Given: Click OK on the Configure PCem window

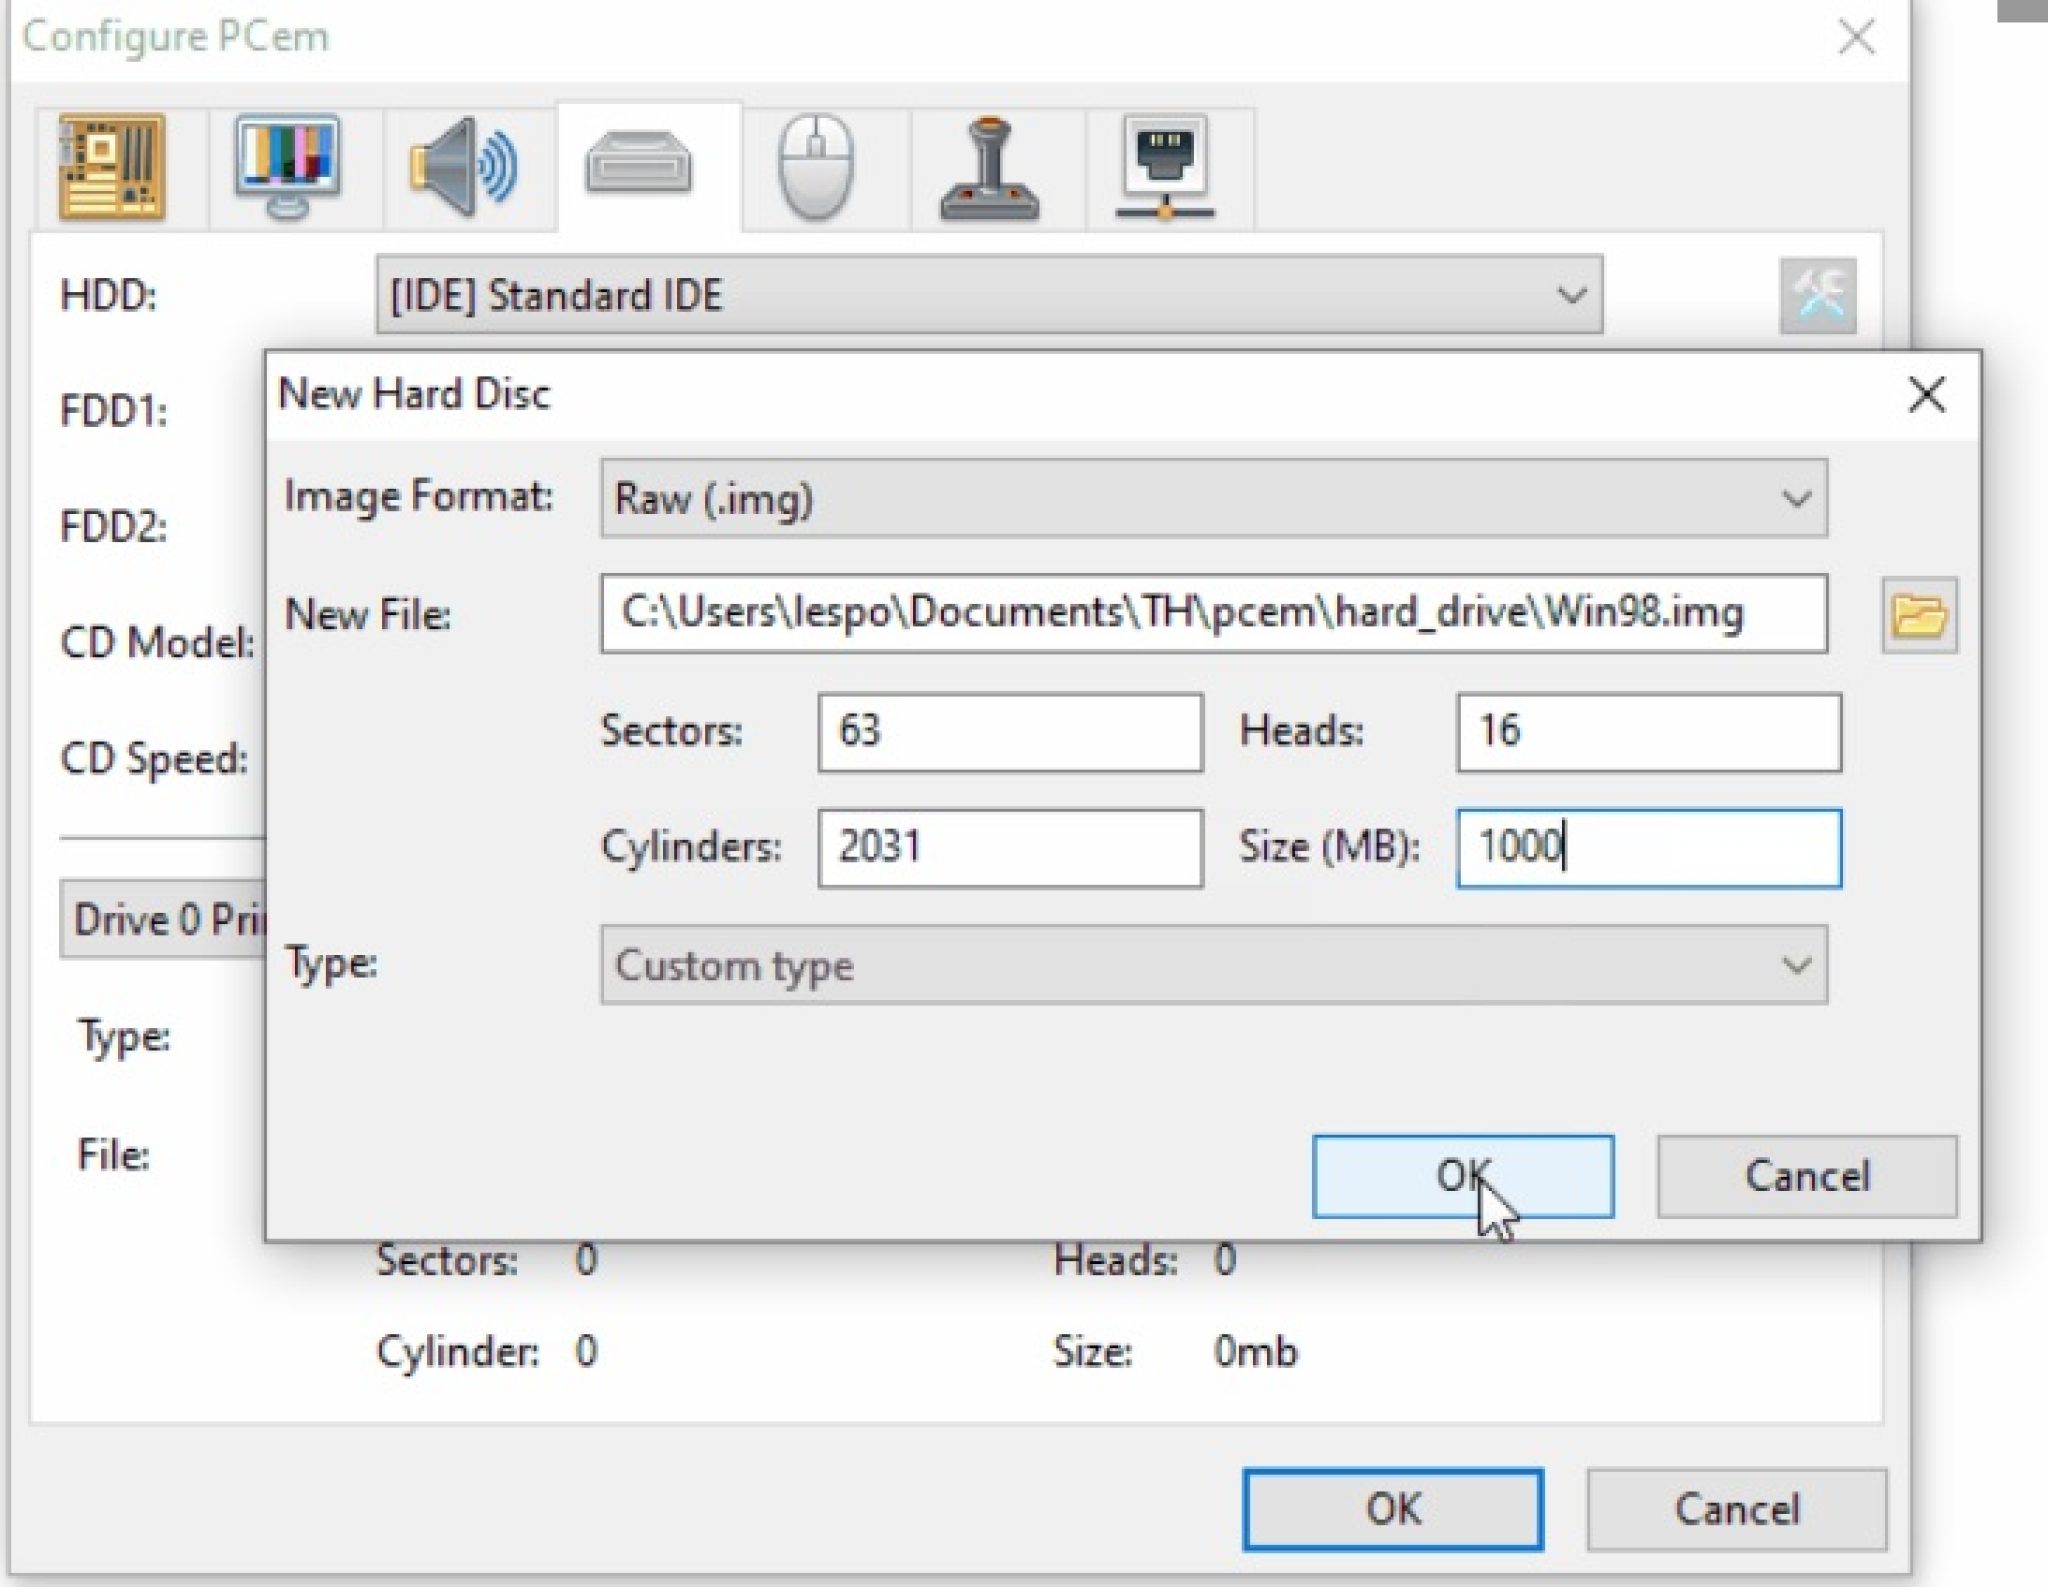Looking at the screenshot, I should tap(1395, 1510).
